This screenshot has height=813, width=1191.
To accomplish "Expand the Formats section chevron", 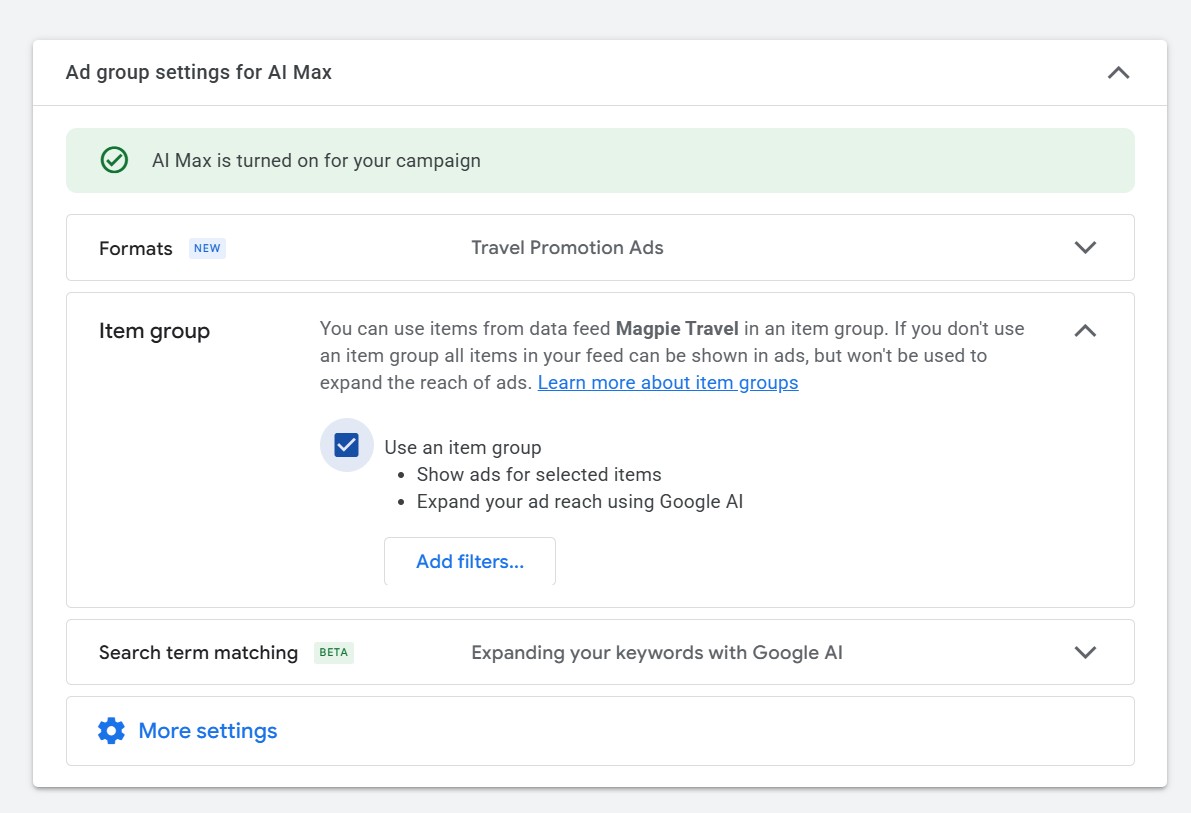I will (1085, 248).
